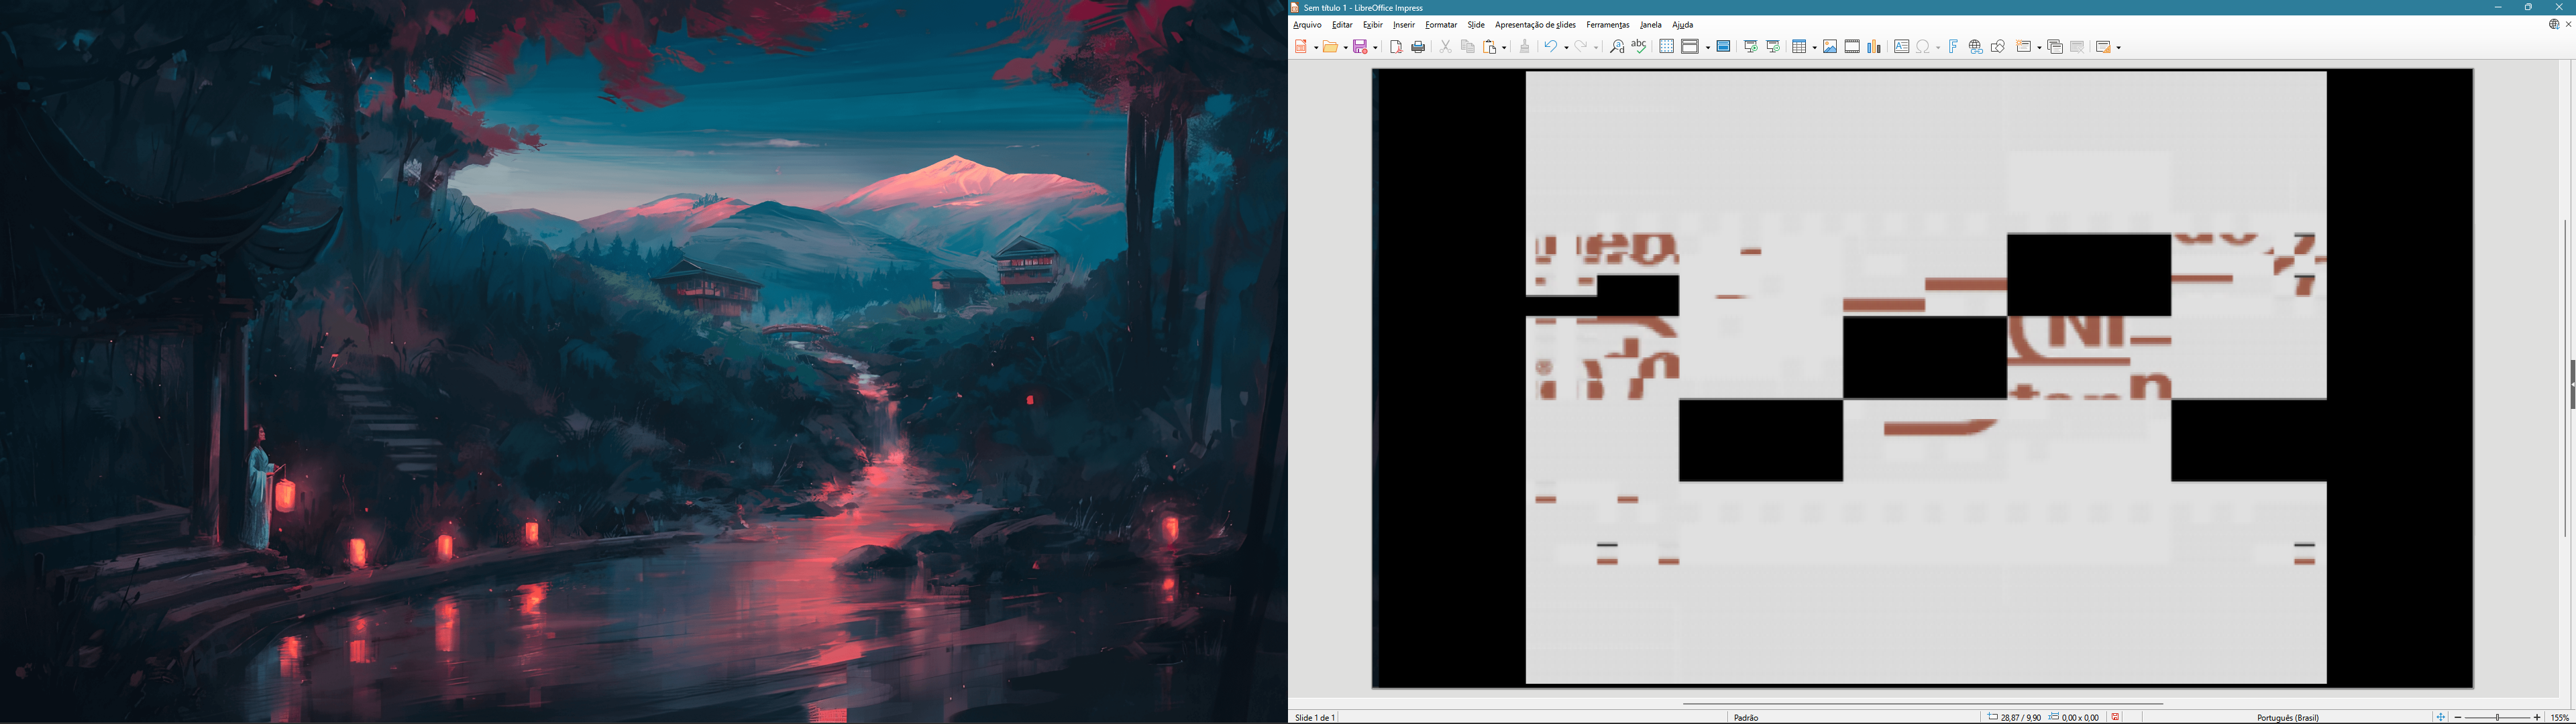This screenshot has width=2576, height=724.
Task: Click the Paste clipboard icon
Action: [1490, 47]
